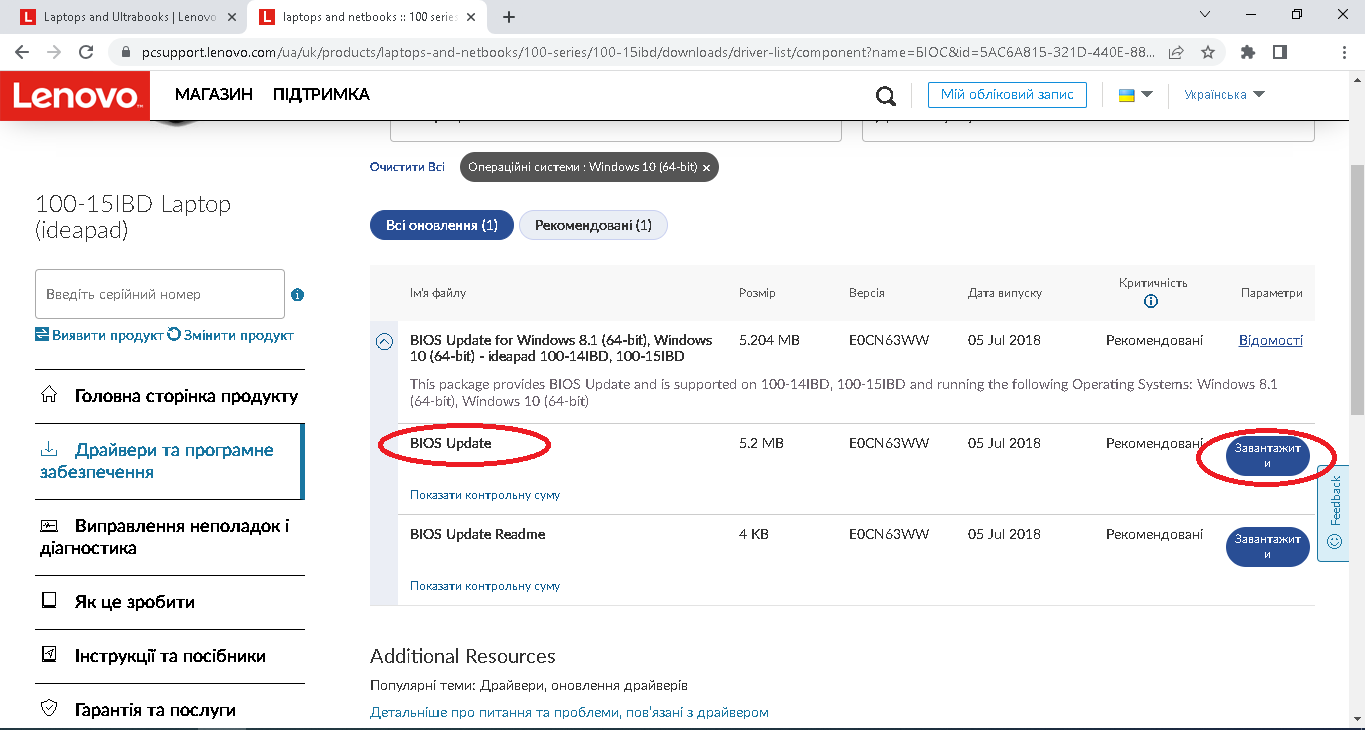Close the laptops and netbooks tab

point(471,17)
